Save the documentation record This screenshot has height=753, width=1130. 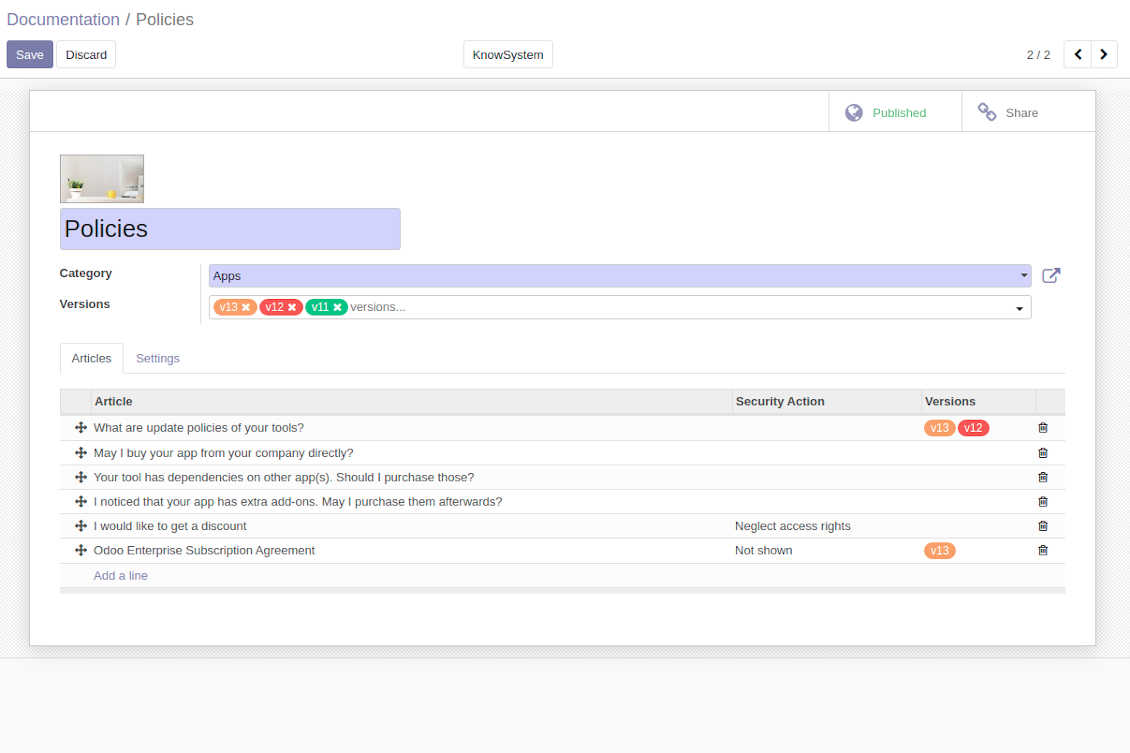pyautogui.click(x=30, y=55)
